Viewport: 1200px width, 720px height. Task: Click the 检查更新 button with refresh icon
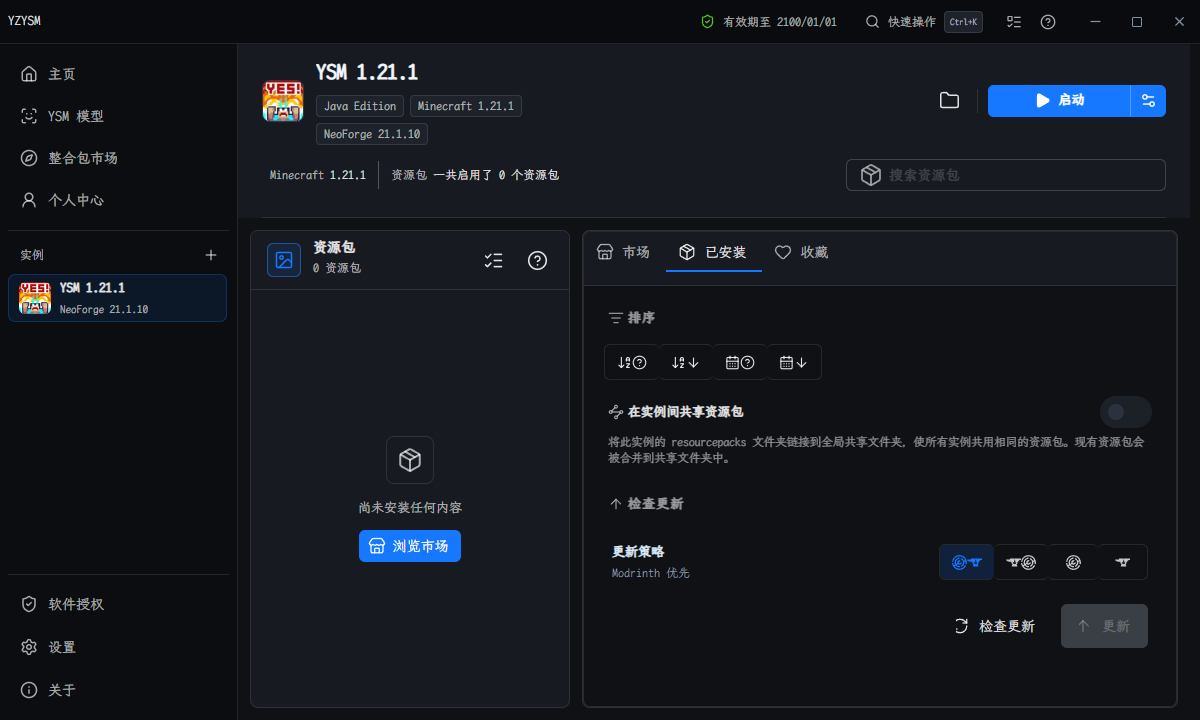click(x=995, y=626)
